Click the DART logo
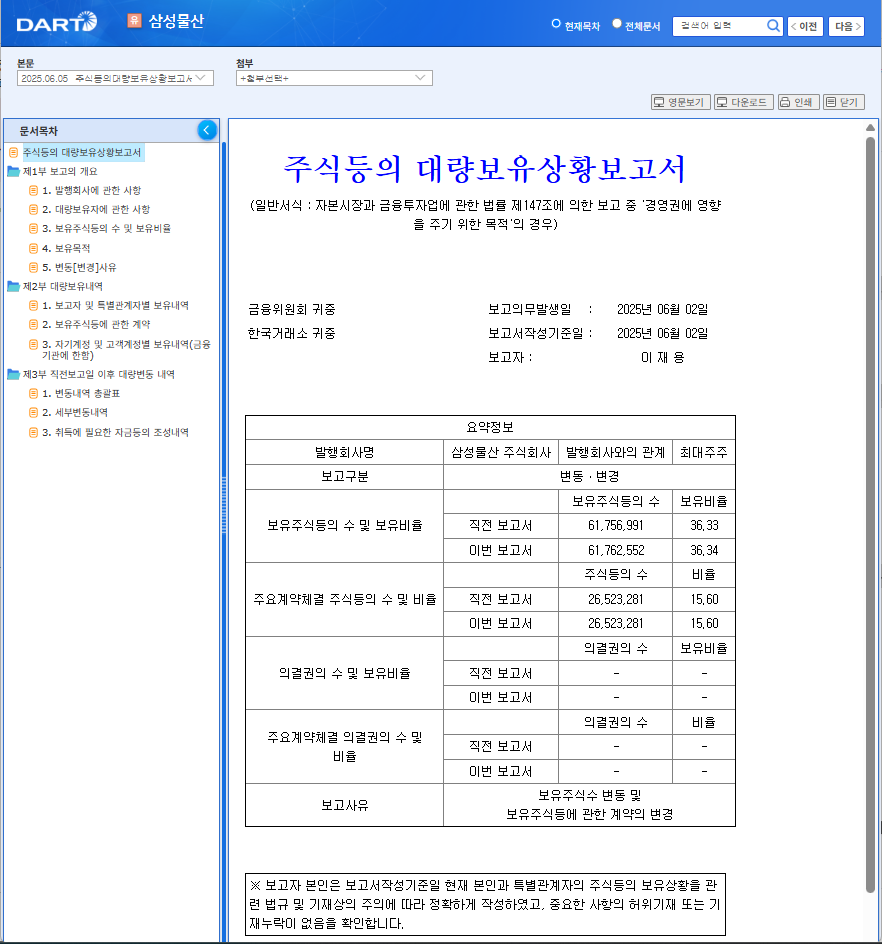Screen dimensions: 882x944 tap(57, 22)
